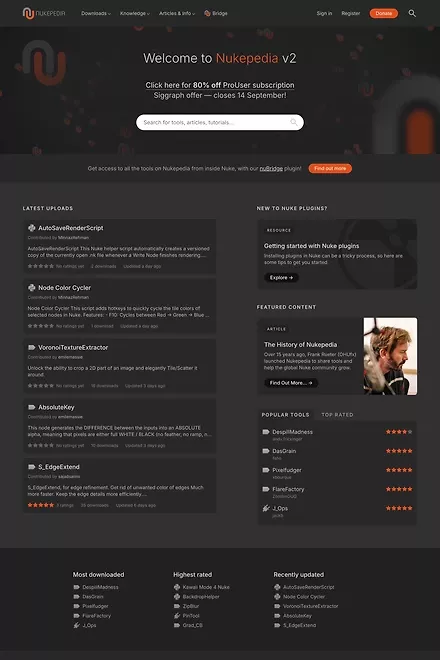440x660 pixels.
Task: Click the AutoSaveRenderScript python icon in Latest Uploads
Action: [32, 228]
